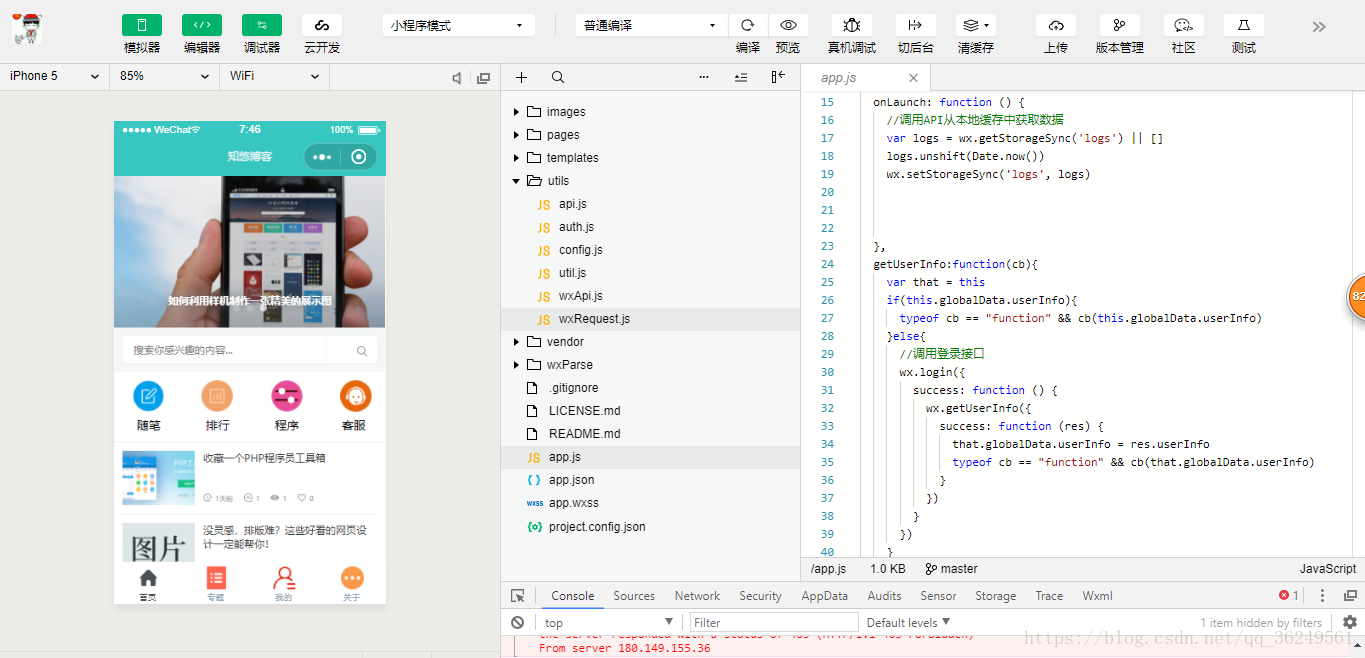
Task: Clear console with the ban icon
Action: click(x=518, y=622)
